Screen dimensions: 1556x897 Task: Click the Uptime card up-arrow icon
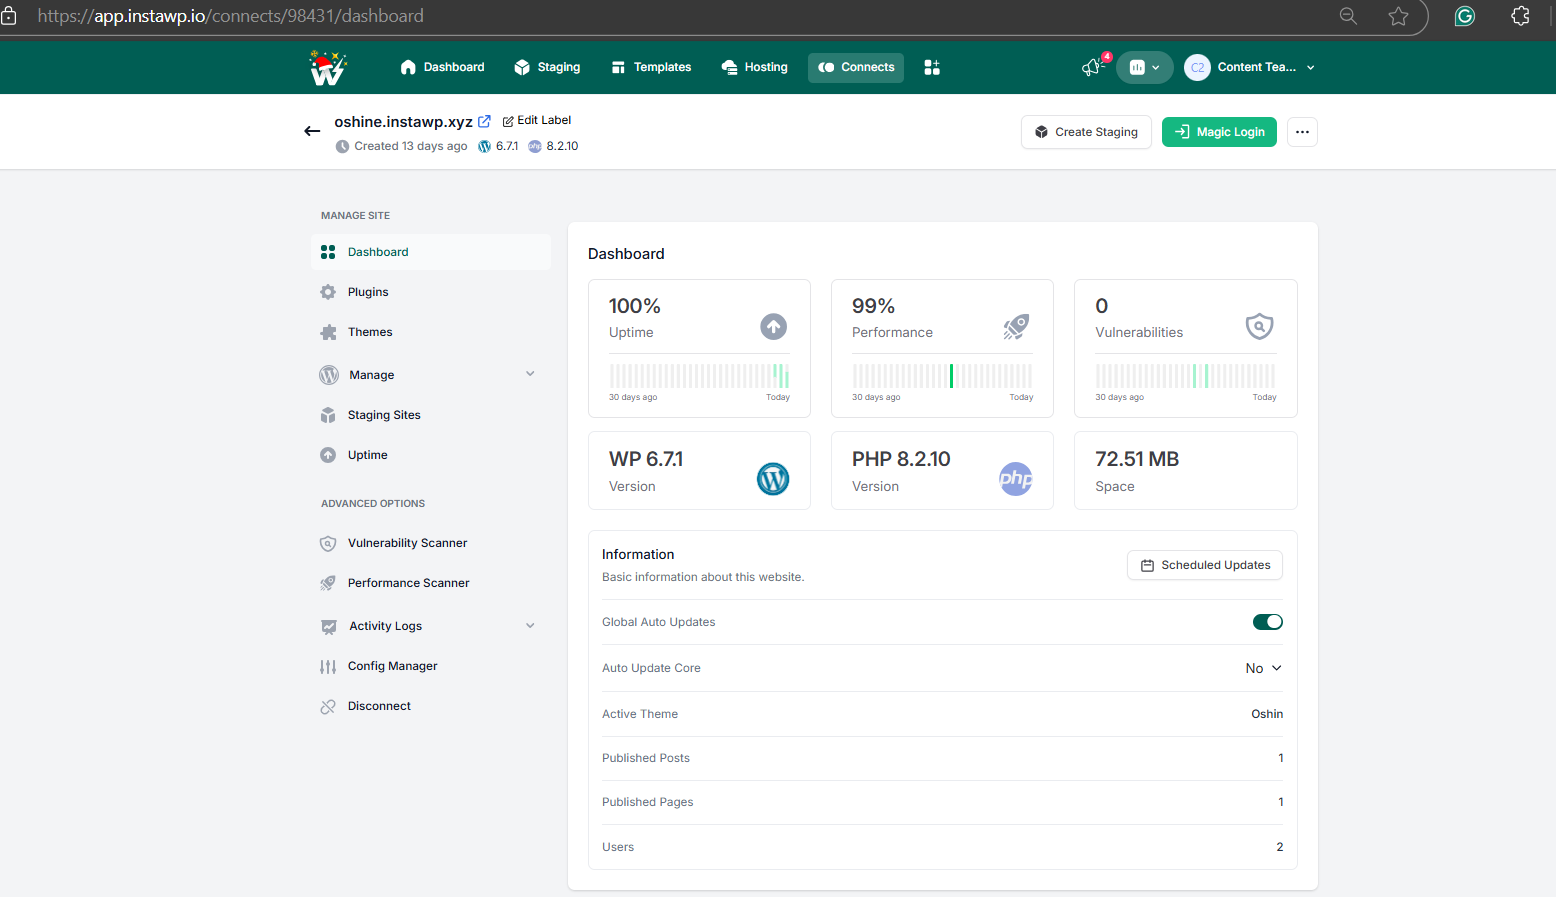click(773, 326)
